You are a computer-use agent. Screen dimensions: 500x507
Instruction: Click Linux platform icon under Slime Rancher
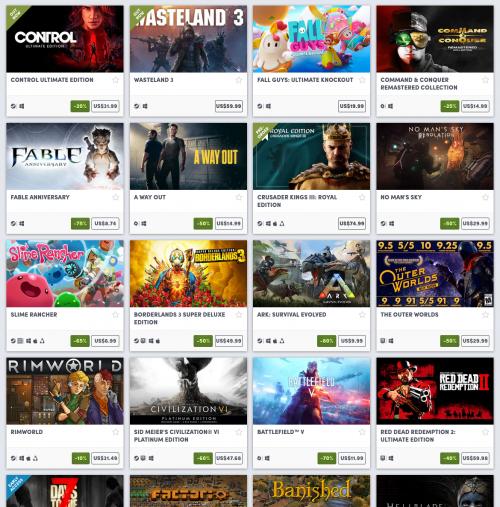42,341
